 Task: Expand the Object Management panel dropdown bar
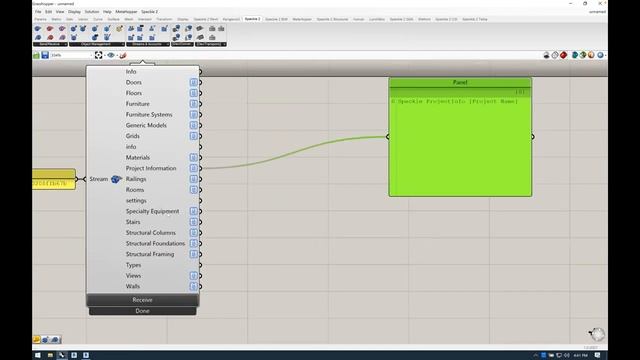pyautogui.click(x=97, y=44)
